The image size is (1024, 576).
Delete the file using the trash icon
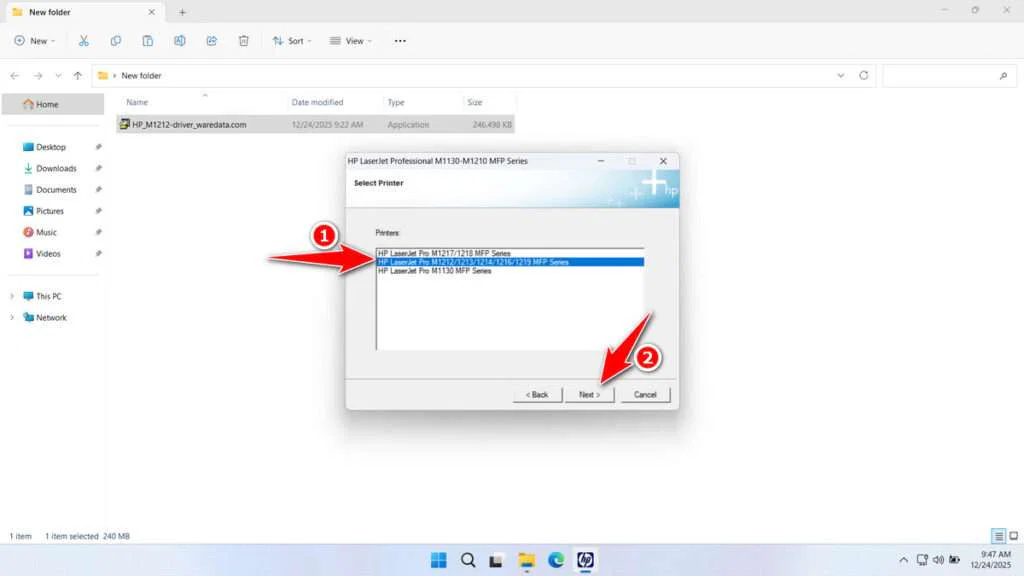tap(243, 41)
